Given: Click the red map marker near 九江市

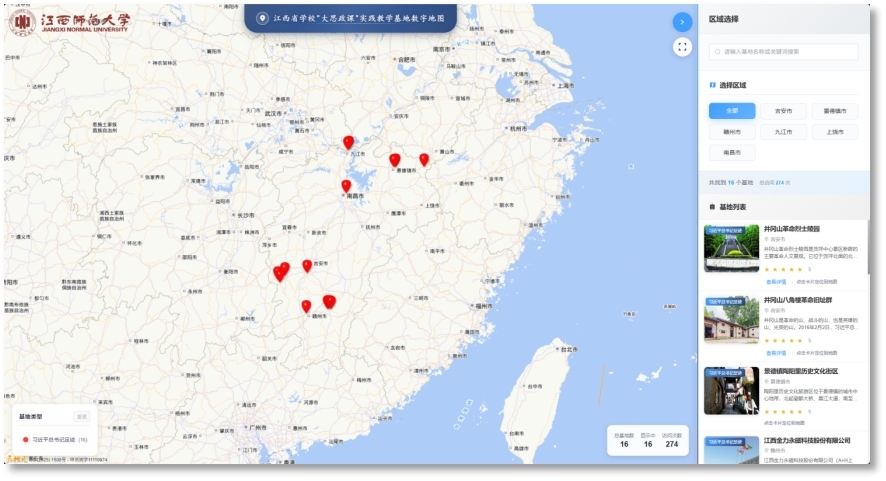Looking at the screenshot, I should tap(348, 142).
